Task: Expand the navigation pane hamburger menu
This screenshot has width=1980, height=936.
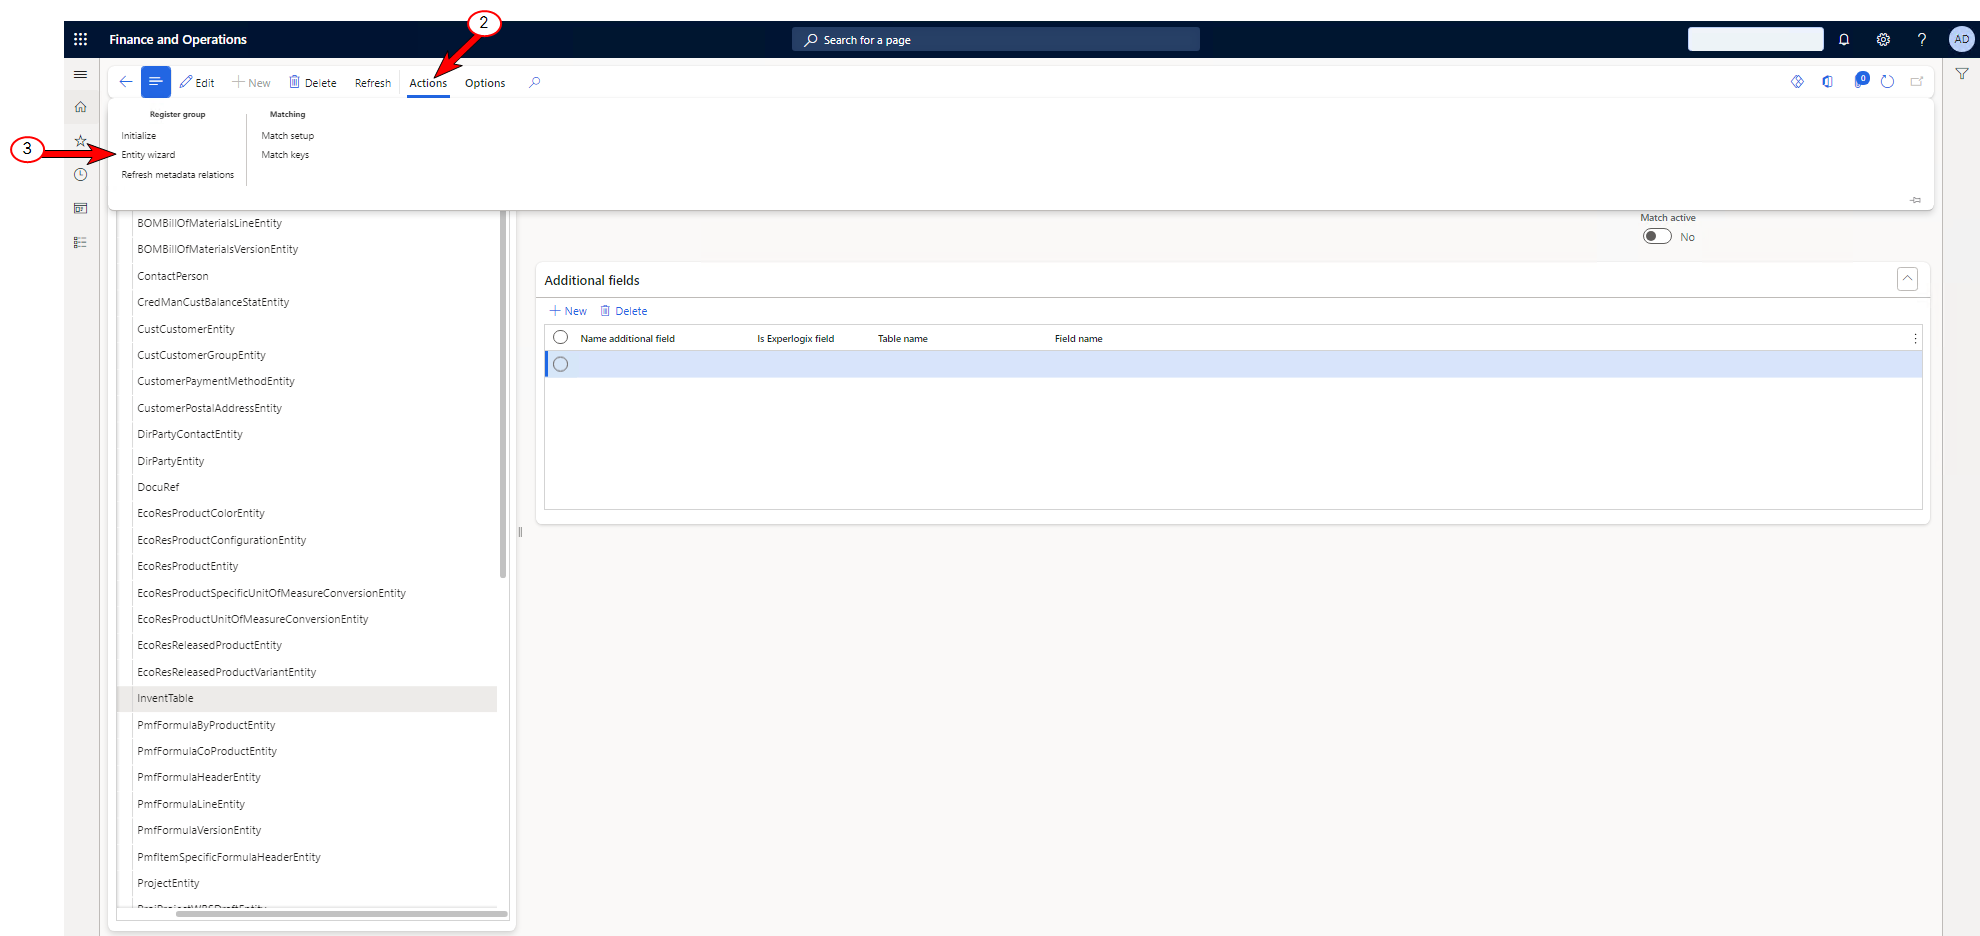Action: [81, 75]
